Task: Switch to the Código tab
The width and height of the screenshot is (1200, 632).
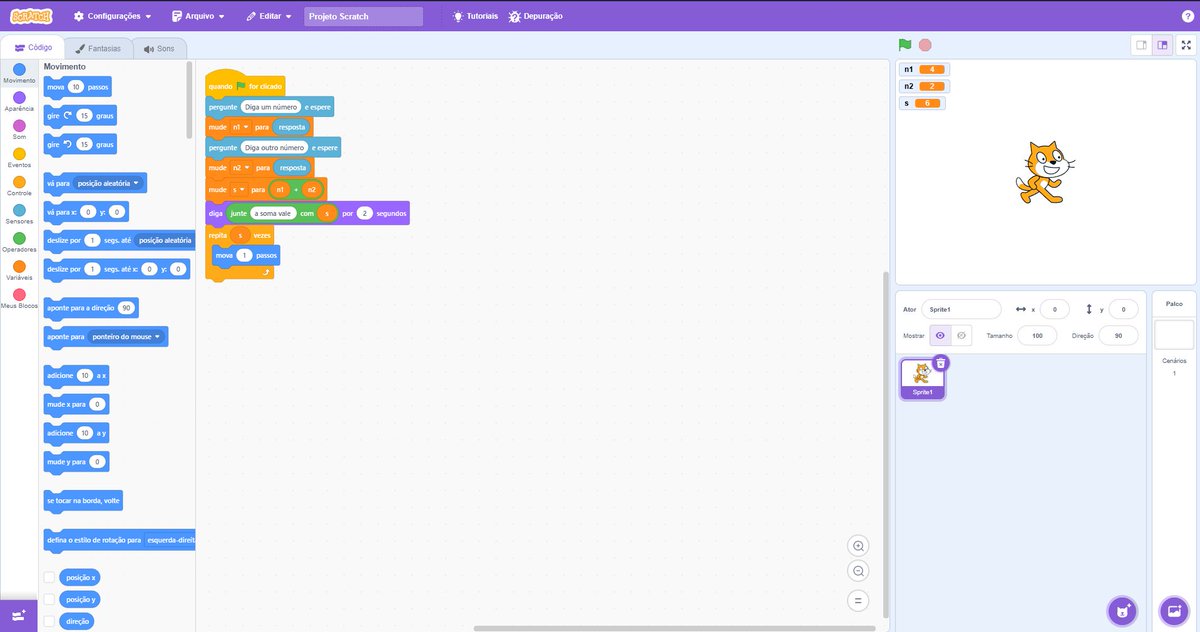Action: coord(33,47)
